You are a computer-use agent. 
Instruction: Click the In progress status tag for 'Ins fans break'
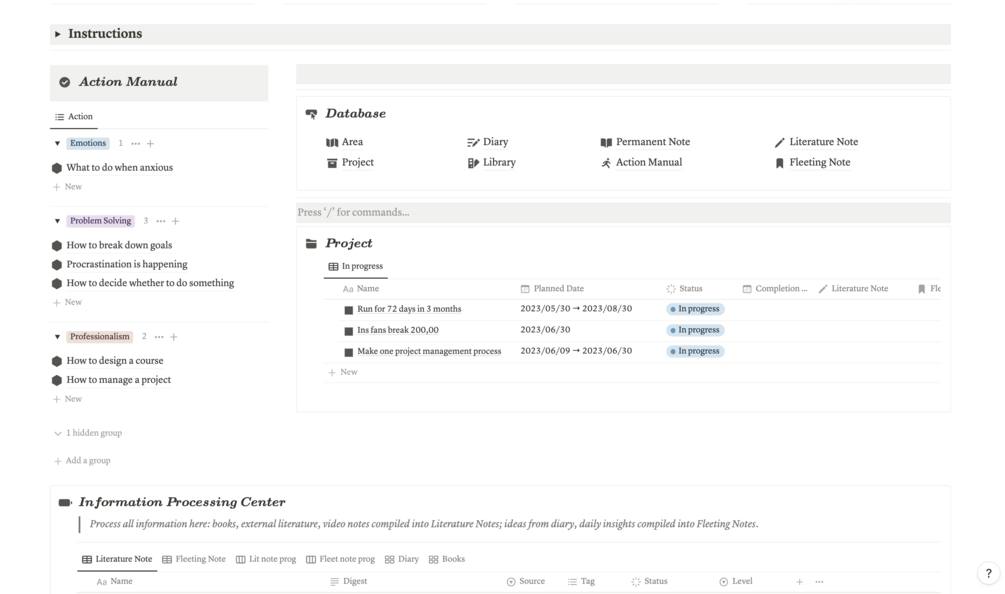pos(696,330)
